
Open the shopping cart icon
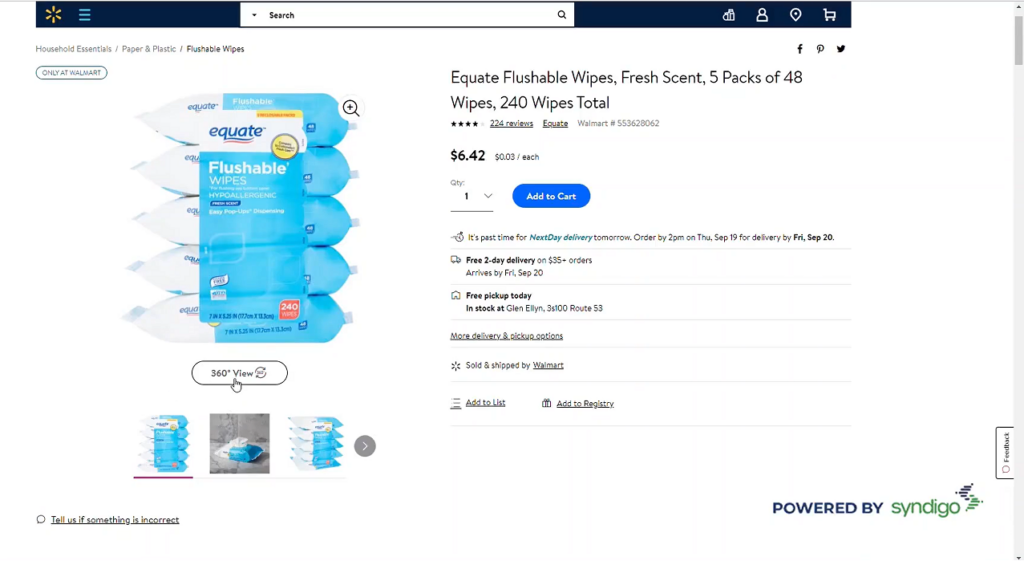pyautogui.click(x=829, y=15)
